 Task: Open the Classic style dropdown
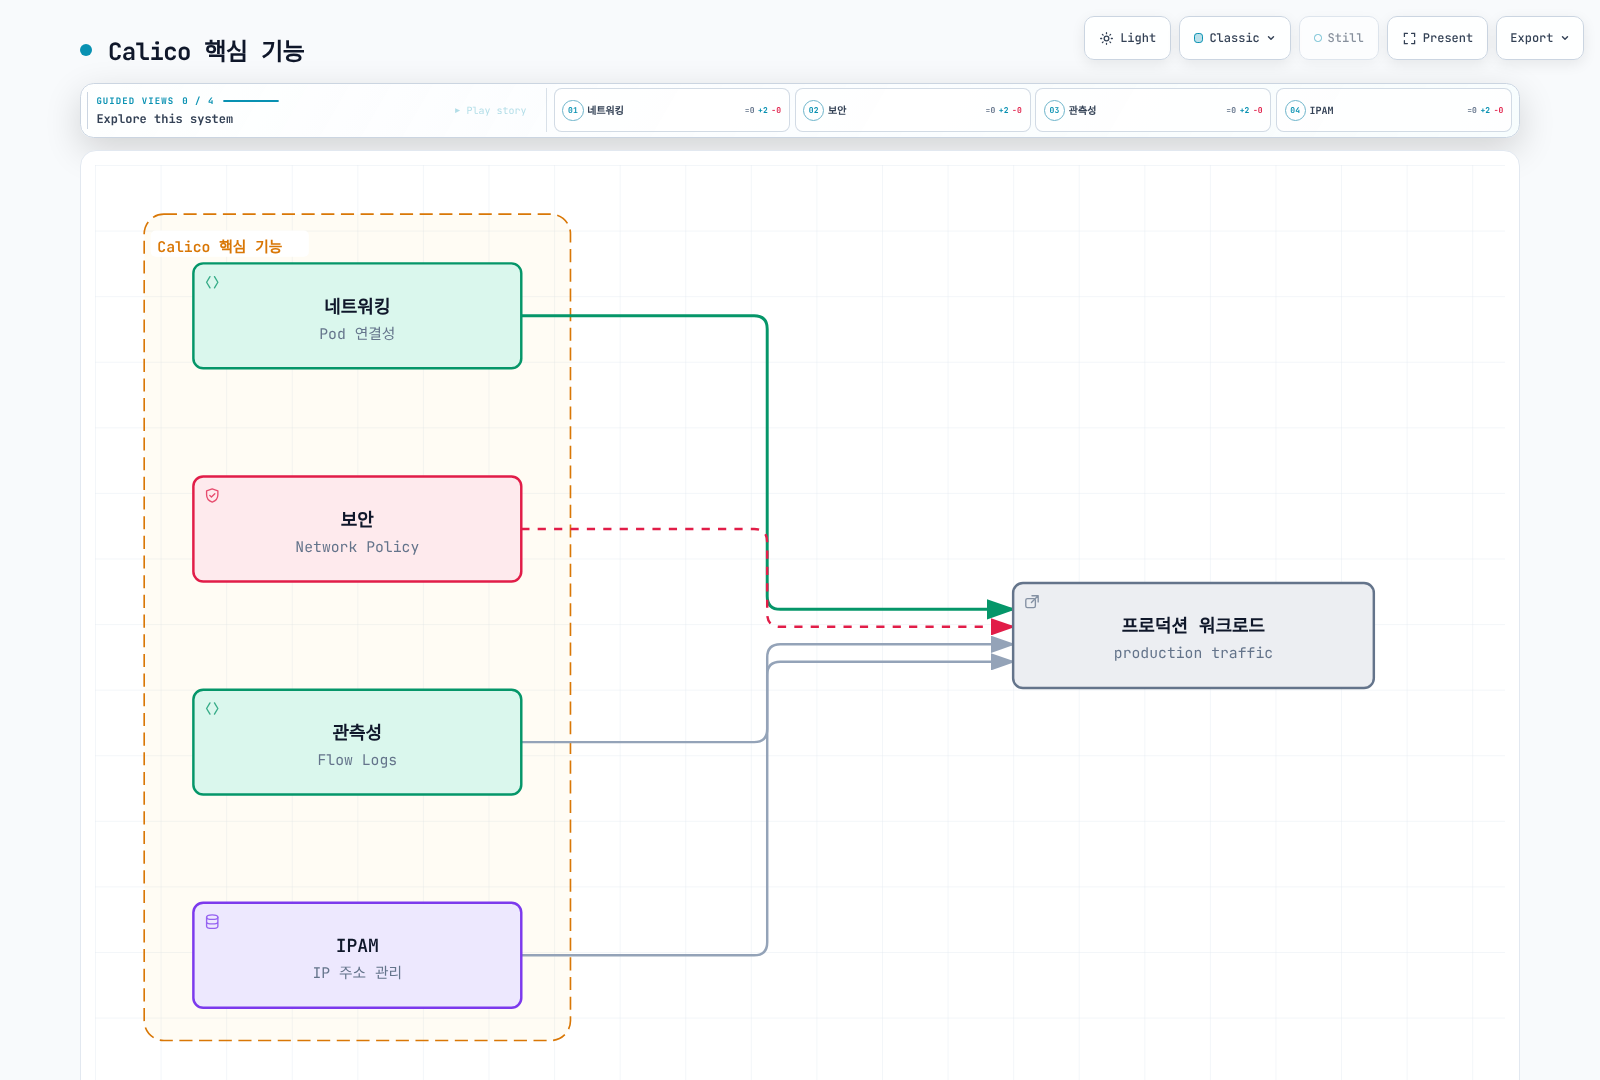[x=1235, y=38]
